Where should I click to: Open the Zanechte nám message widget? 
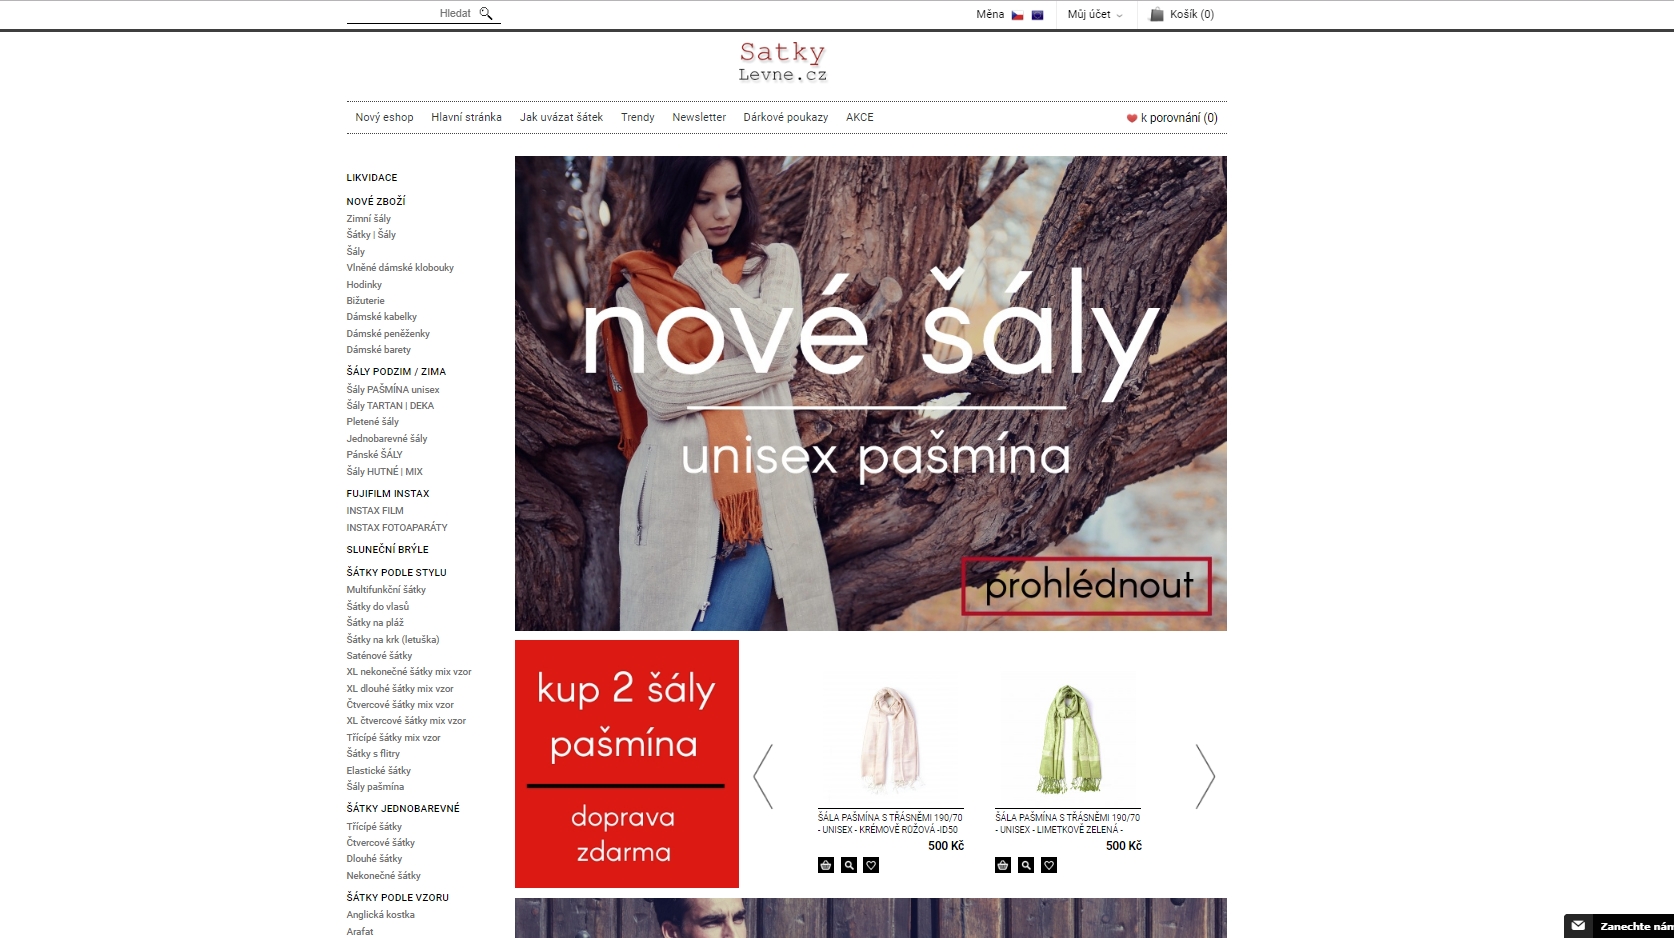tap(1619, 926)
